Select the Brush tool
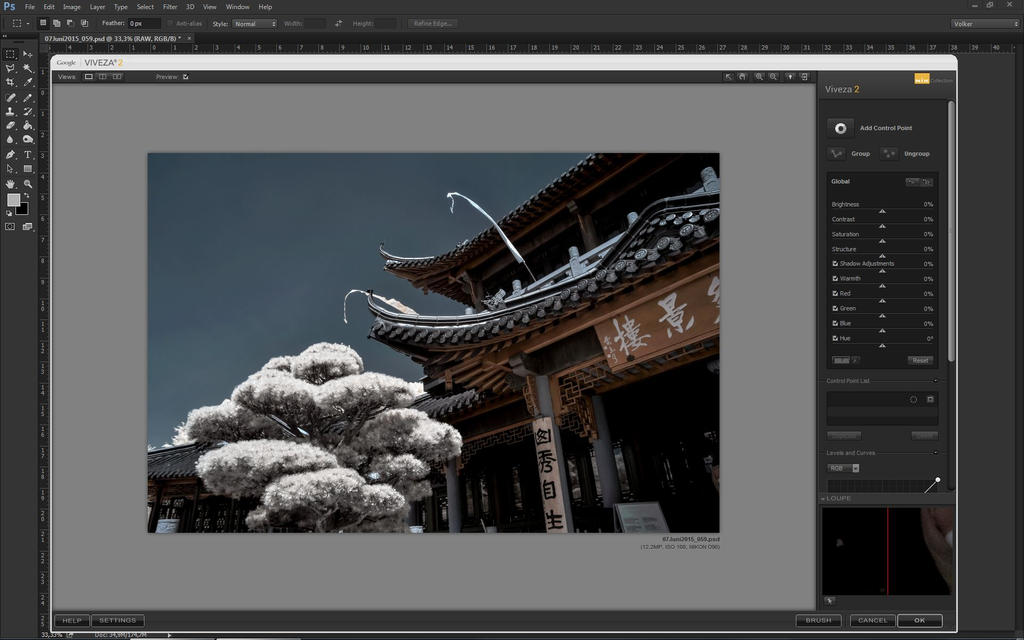Viewport: 1024px width, 640px height. [x=27, y=97]
